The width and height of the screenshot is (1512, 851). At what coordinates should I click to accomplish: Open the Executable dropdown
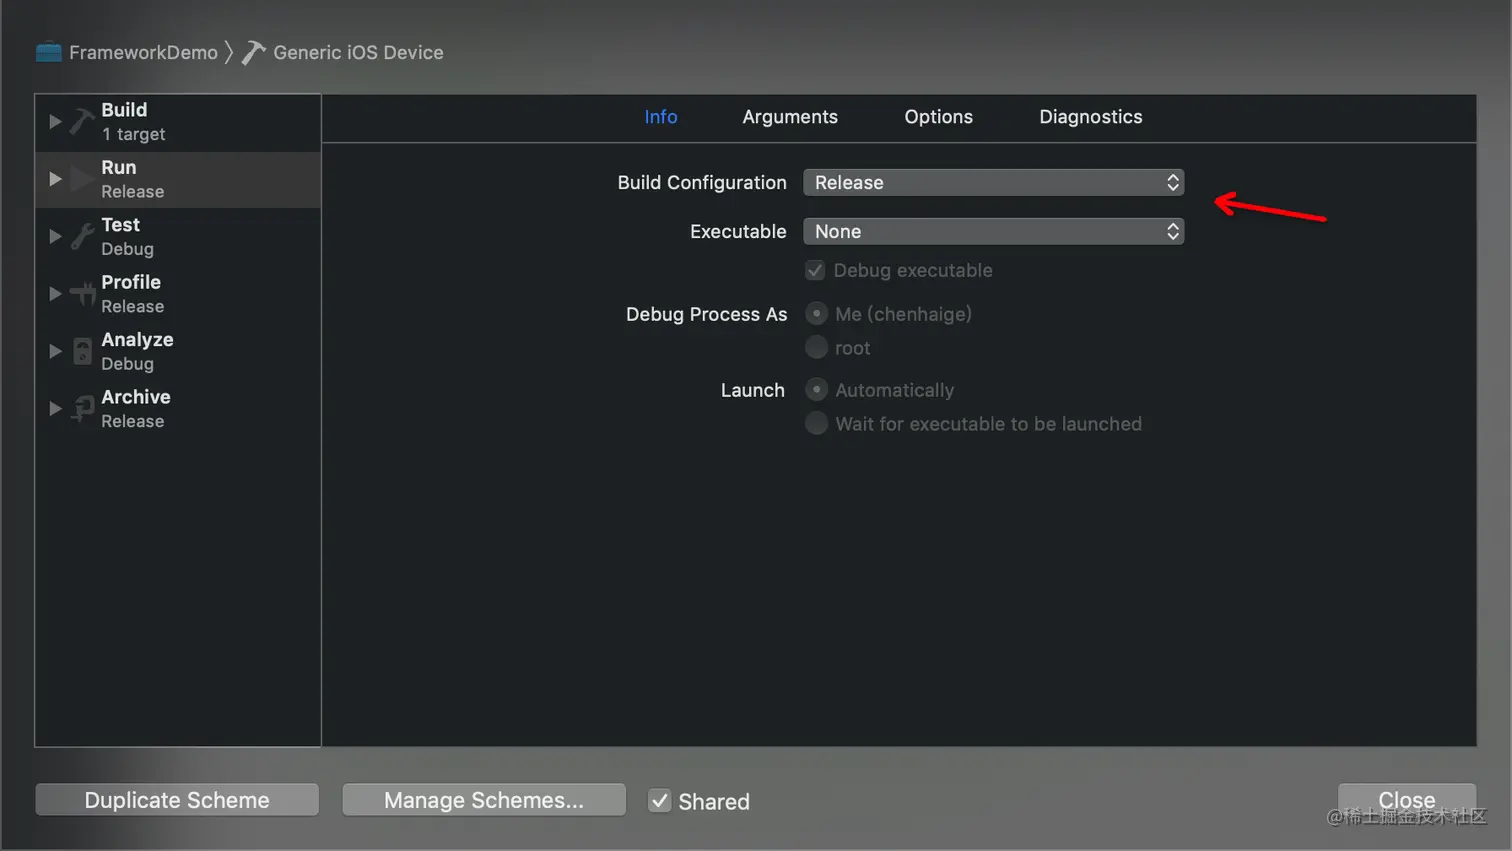coord(993,231)
